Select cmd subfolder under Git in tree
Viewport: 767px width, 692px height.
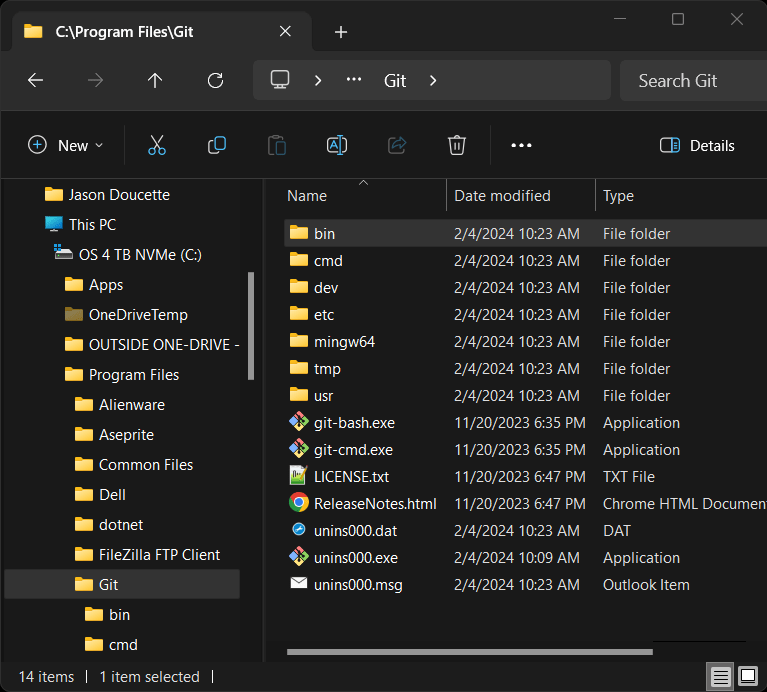click(x=123, y=645)
